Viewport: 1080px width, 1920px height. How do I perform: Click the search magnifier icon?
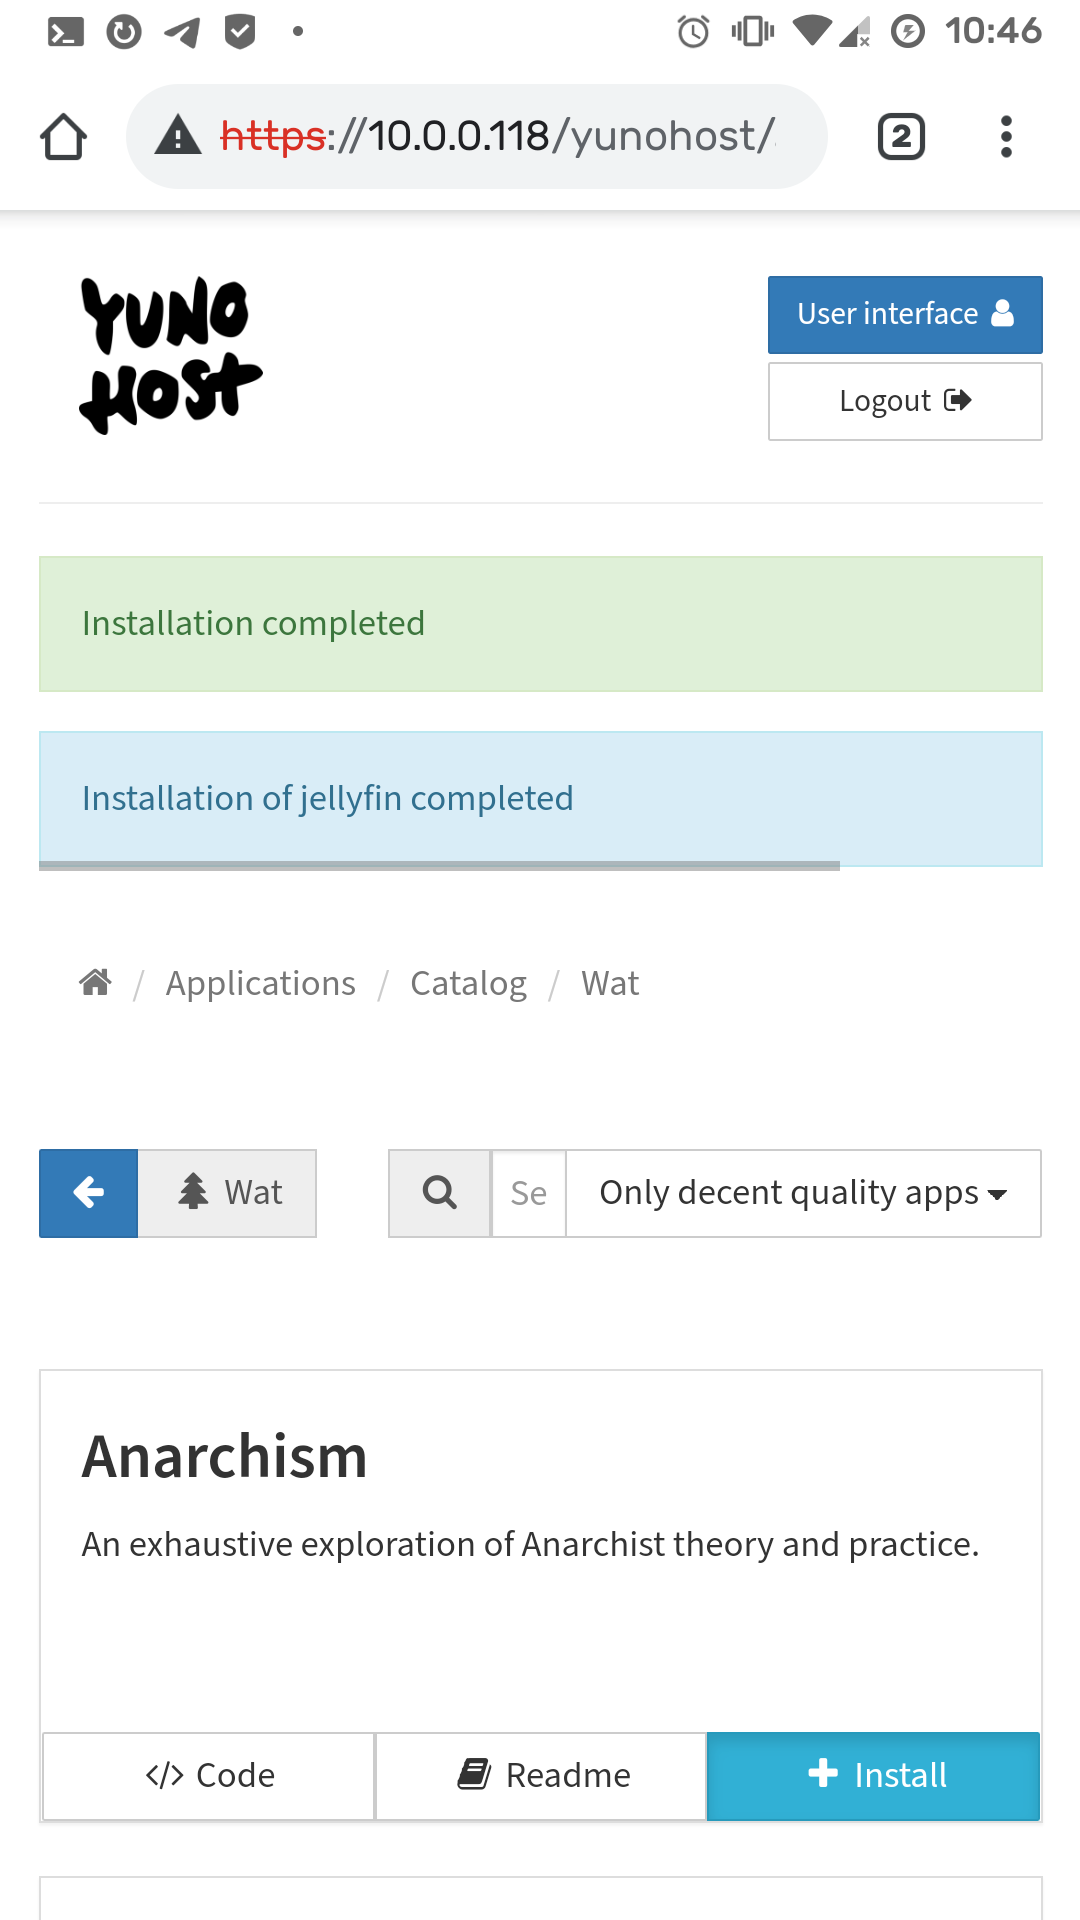tap(439, 1193)
